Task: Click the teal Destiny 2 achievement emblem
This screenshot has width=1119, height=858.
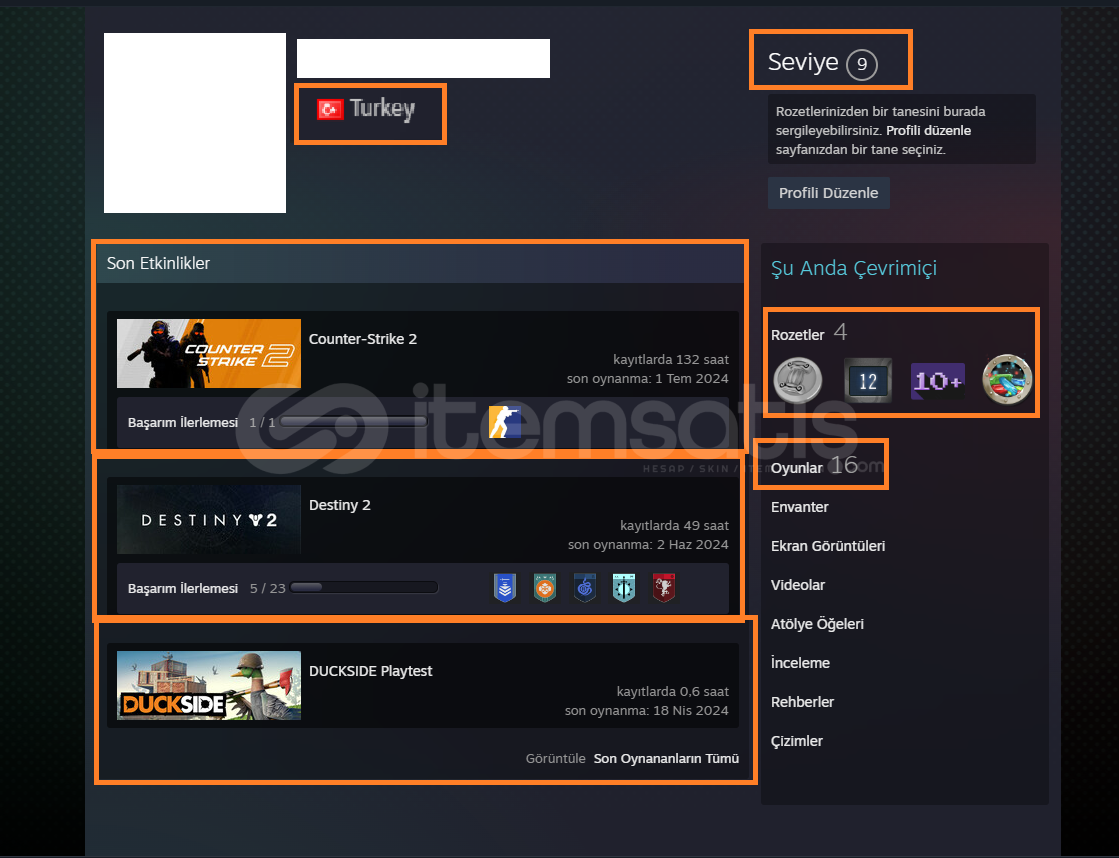Action: [x=624, y=587]
